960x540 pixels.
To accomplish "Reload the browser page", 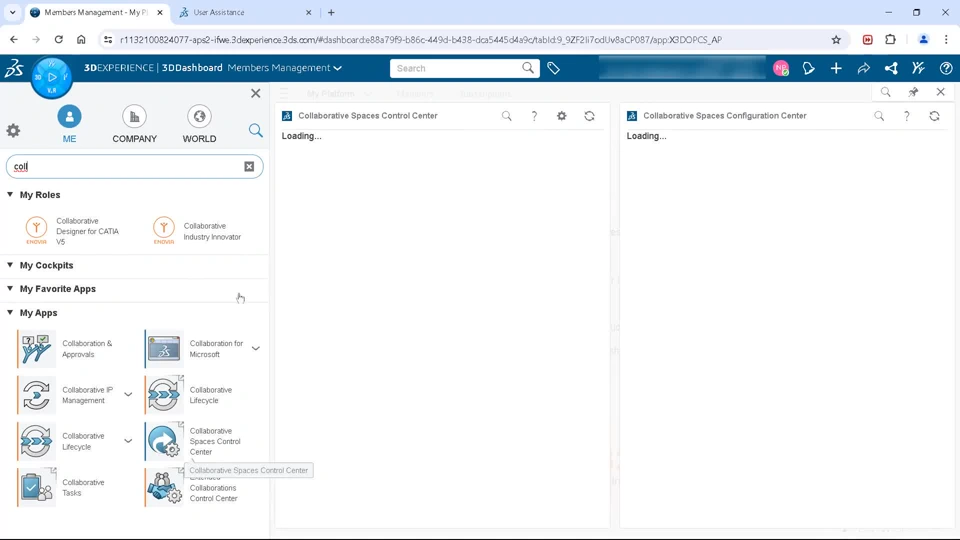I will tap(59, 40).
